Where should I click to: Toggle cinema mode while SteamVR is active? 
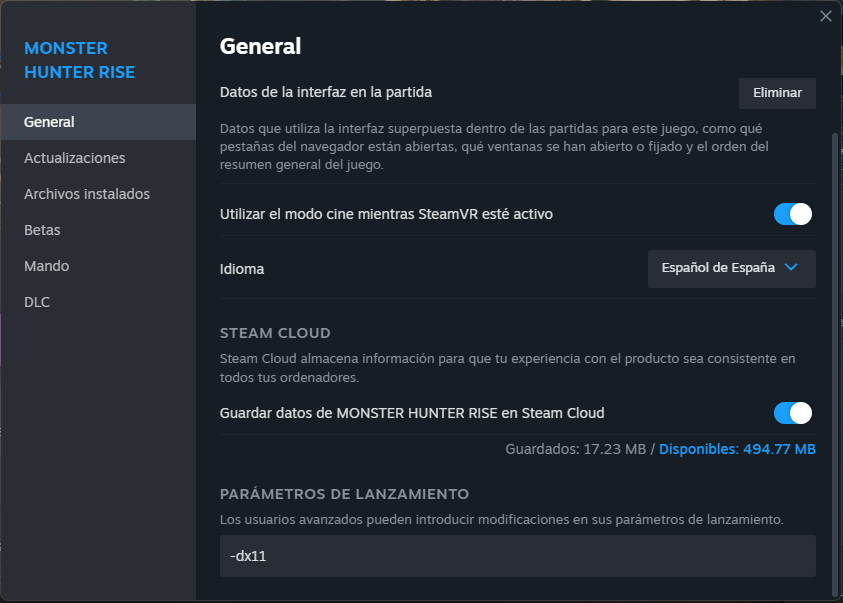tap(792, 214)
